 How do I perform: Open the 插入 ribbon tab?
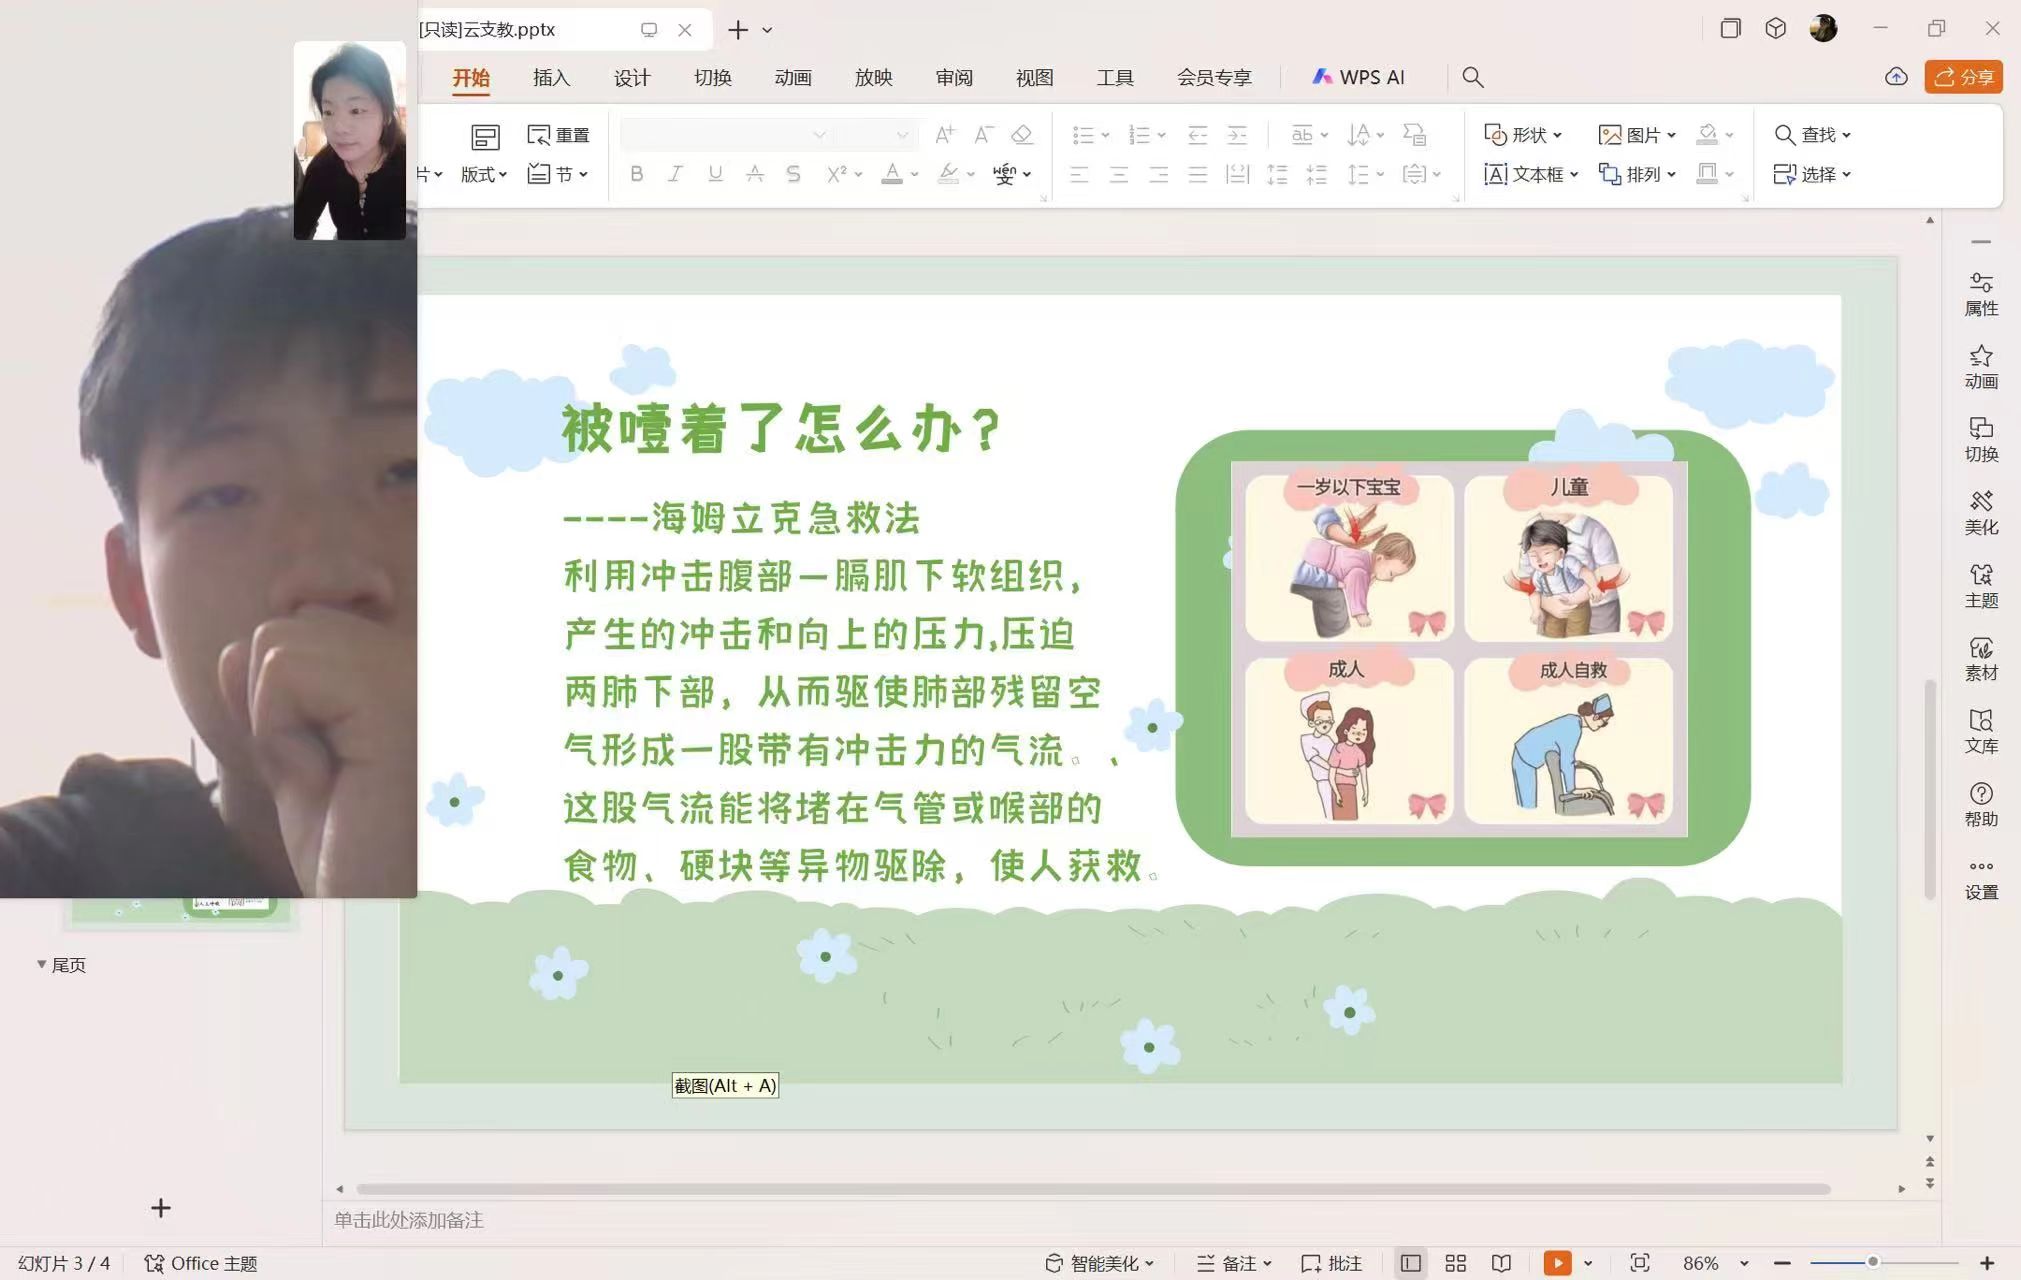pos(551,77)
